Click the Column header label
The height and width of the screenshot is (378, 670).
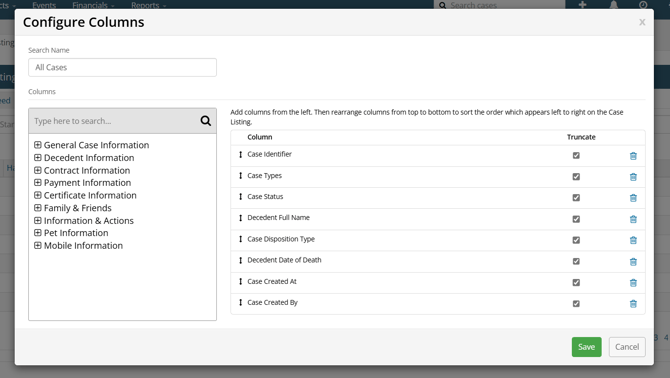pyautogui.click(x=260, y=137)
